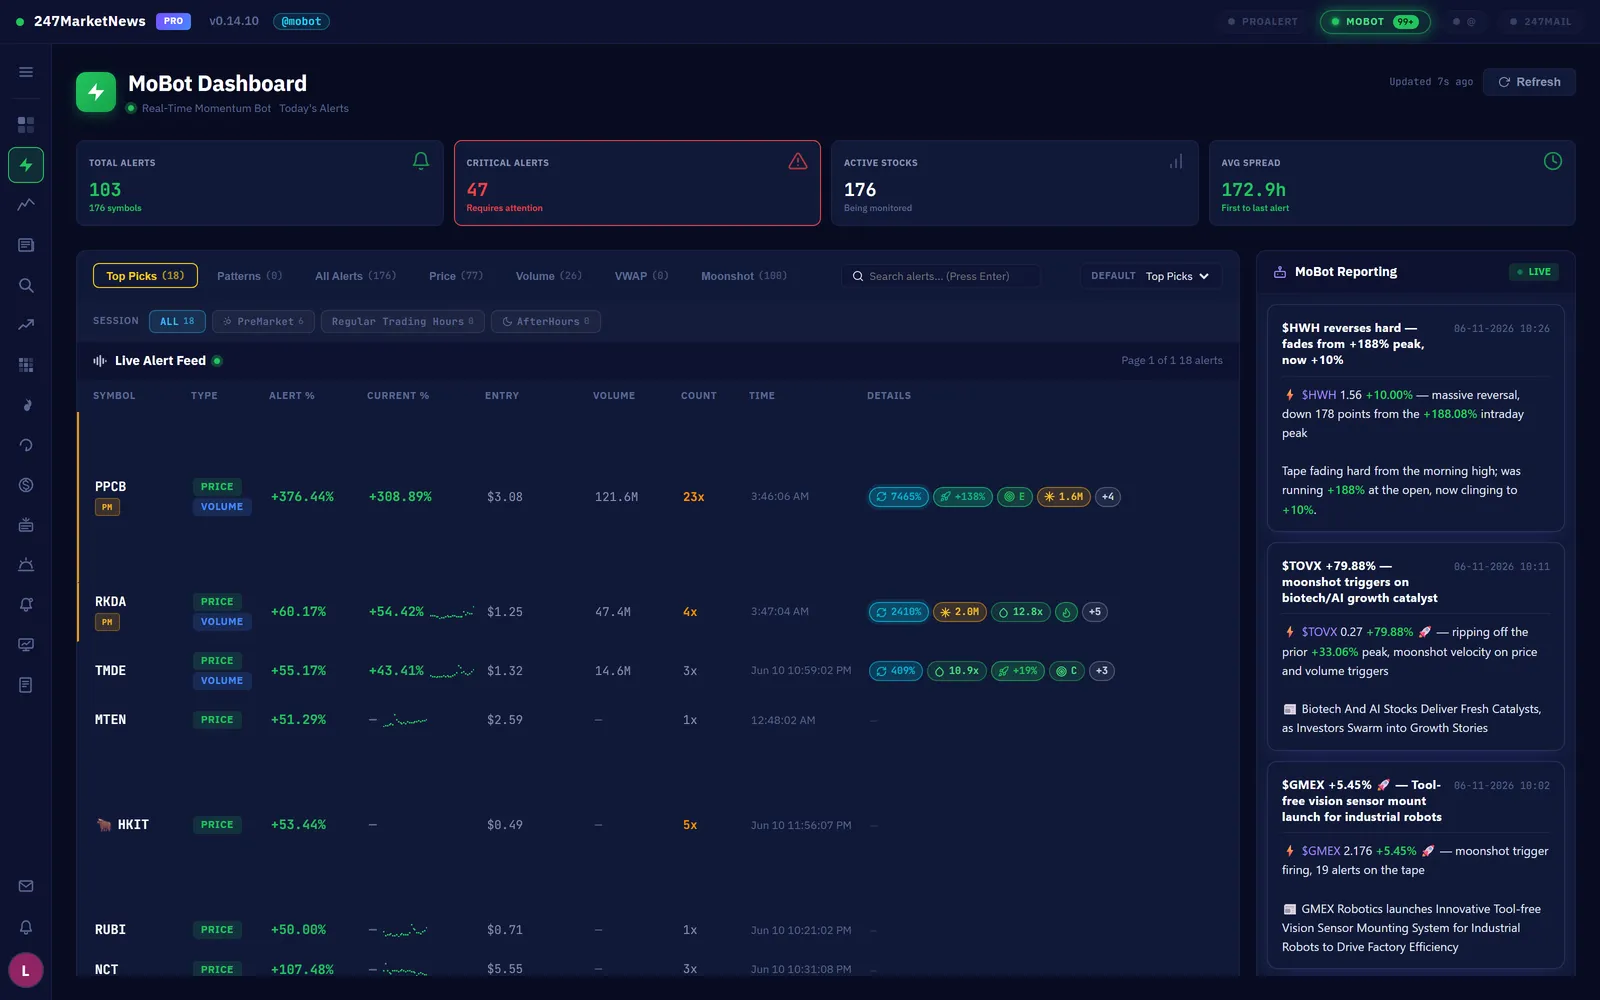This screenshot has width=1600, height=1000.
Task: Click the 7465% badge on PPCB row
Action: click(898, 497)
